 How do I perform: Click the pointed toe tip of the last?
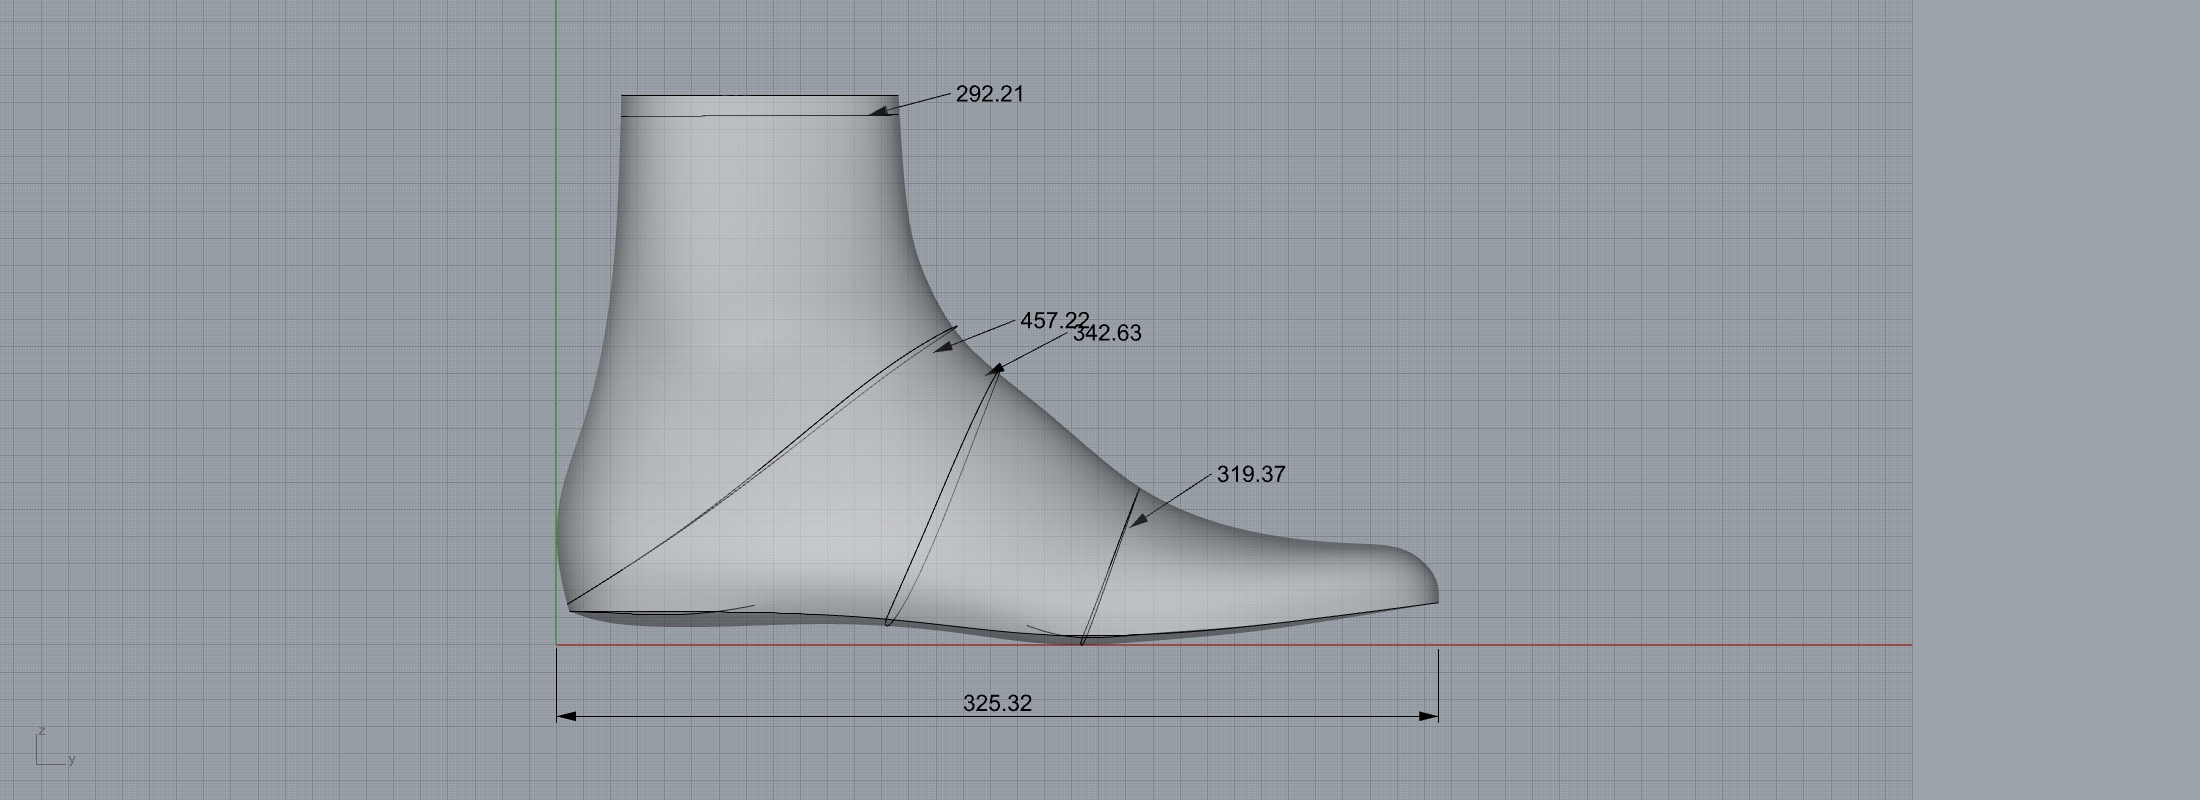1436,588
